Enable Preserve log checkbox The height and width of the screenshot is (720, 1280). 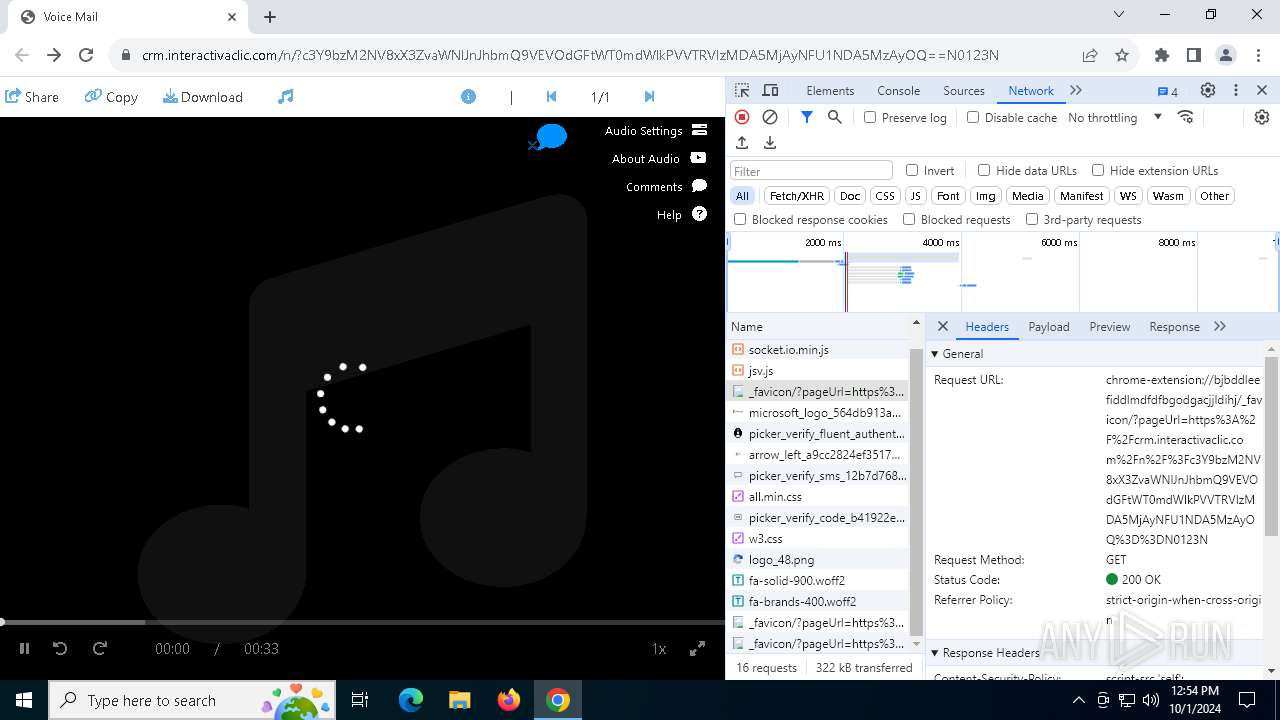click(x=870, y=118)
